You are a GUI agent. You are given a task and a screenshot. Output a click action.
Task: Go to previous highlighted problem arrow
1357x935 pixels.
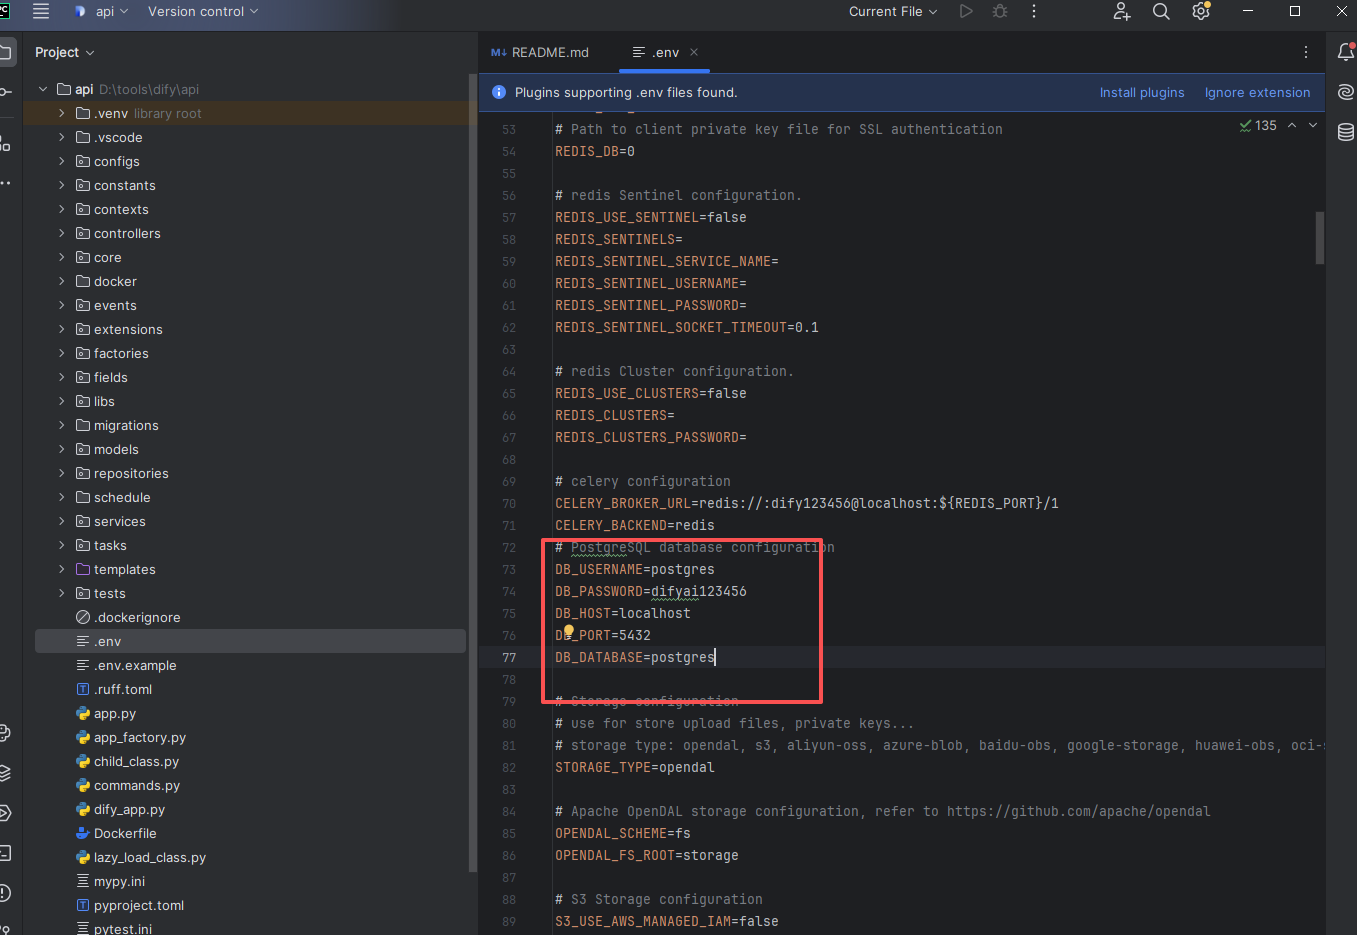coord(1292,125)
